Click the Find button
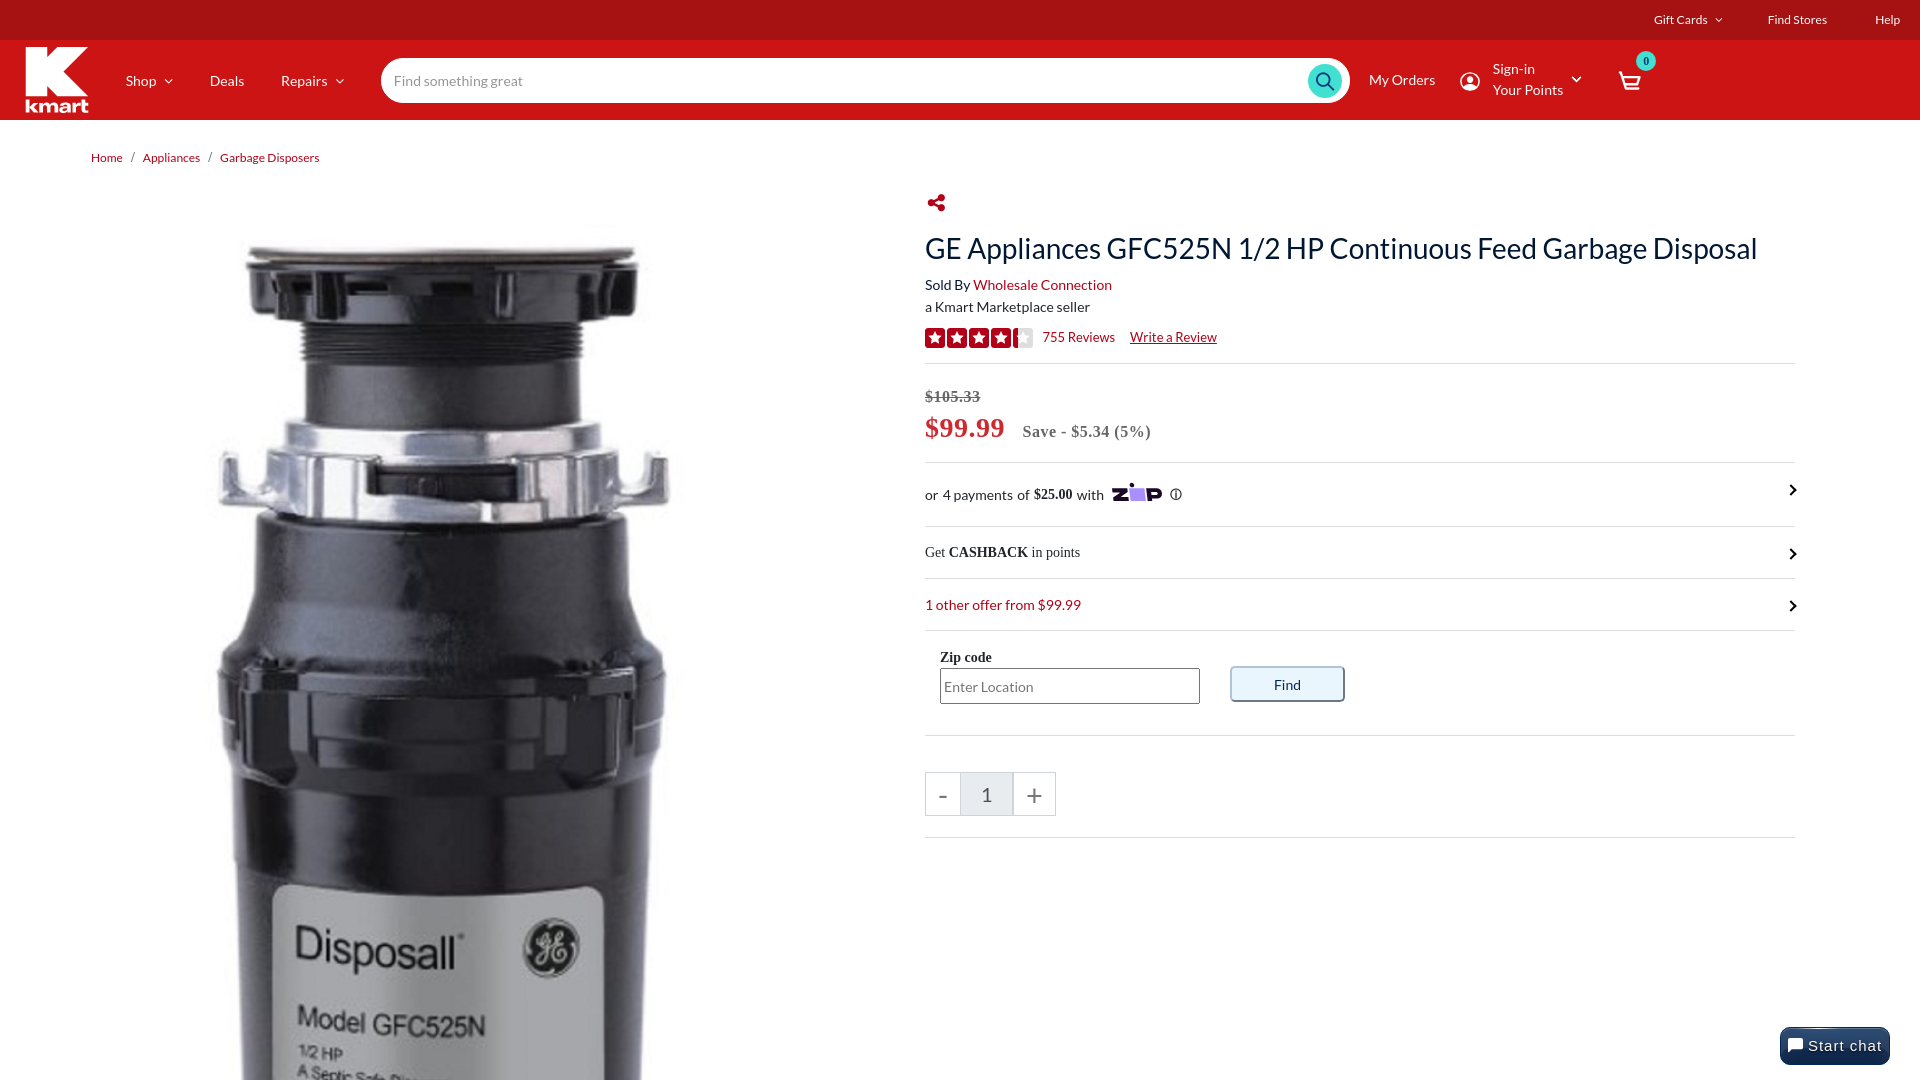 pos(1287,684)
